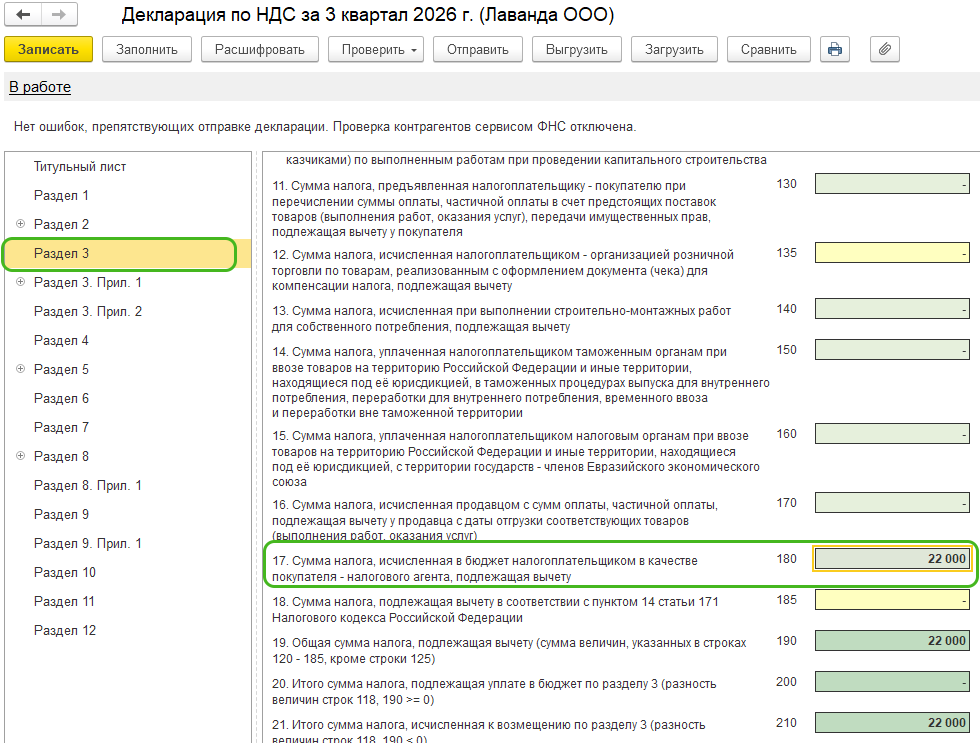Open Раздел 8. Прил. 1
The image size is (980, 743).
click(x=88, y=486)
